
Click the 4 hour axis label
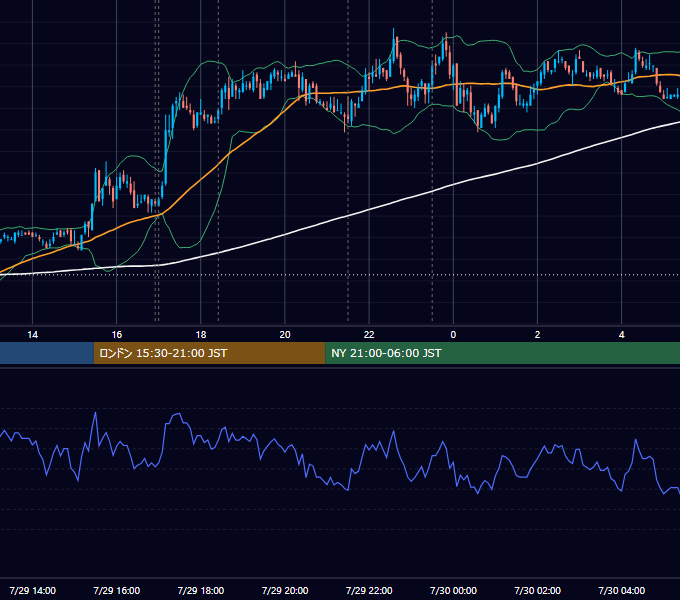tap(621, 335)
